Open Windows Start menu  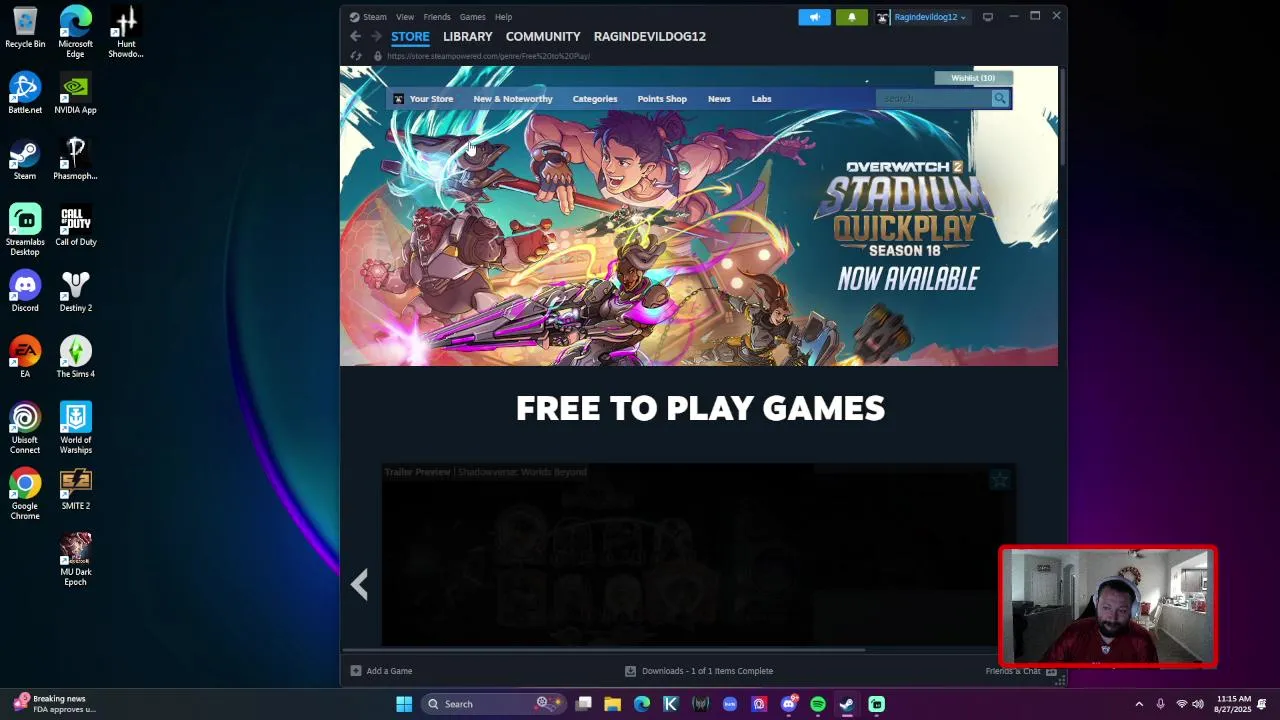pyautogui.click(x=404, y=704)
